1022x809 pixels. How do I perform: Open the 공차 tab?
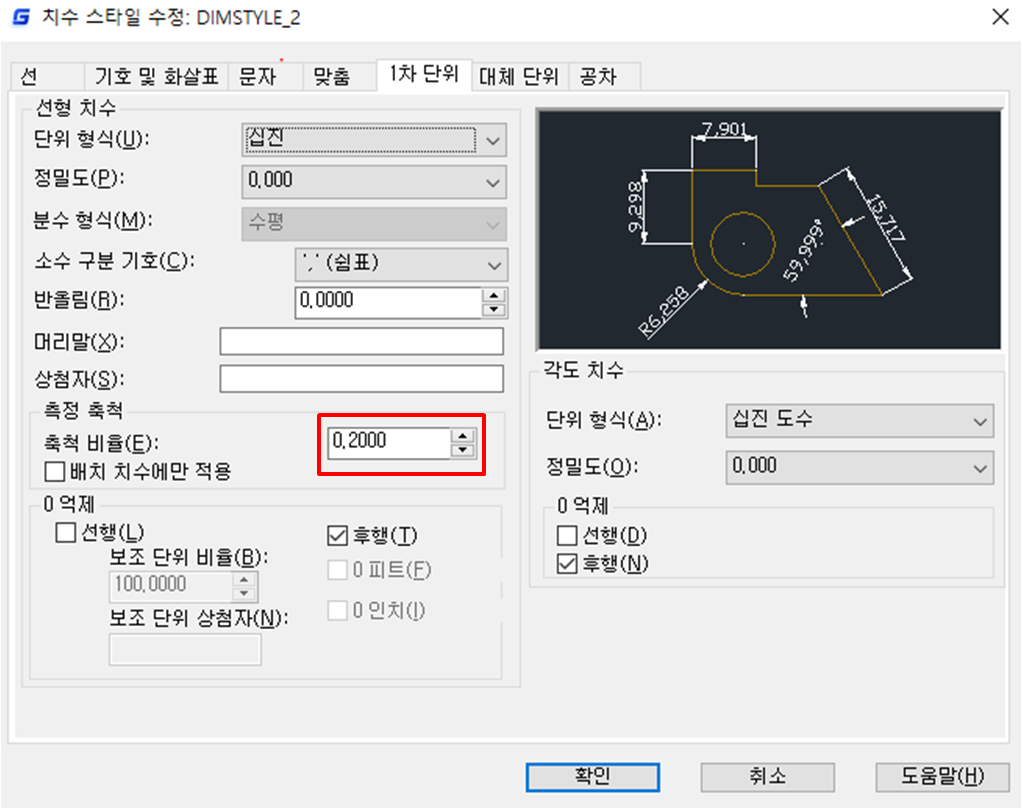(x=604, y=77)
